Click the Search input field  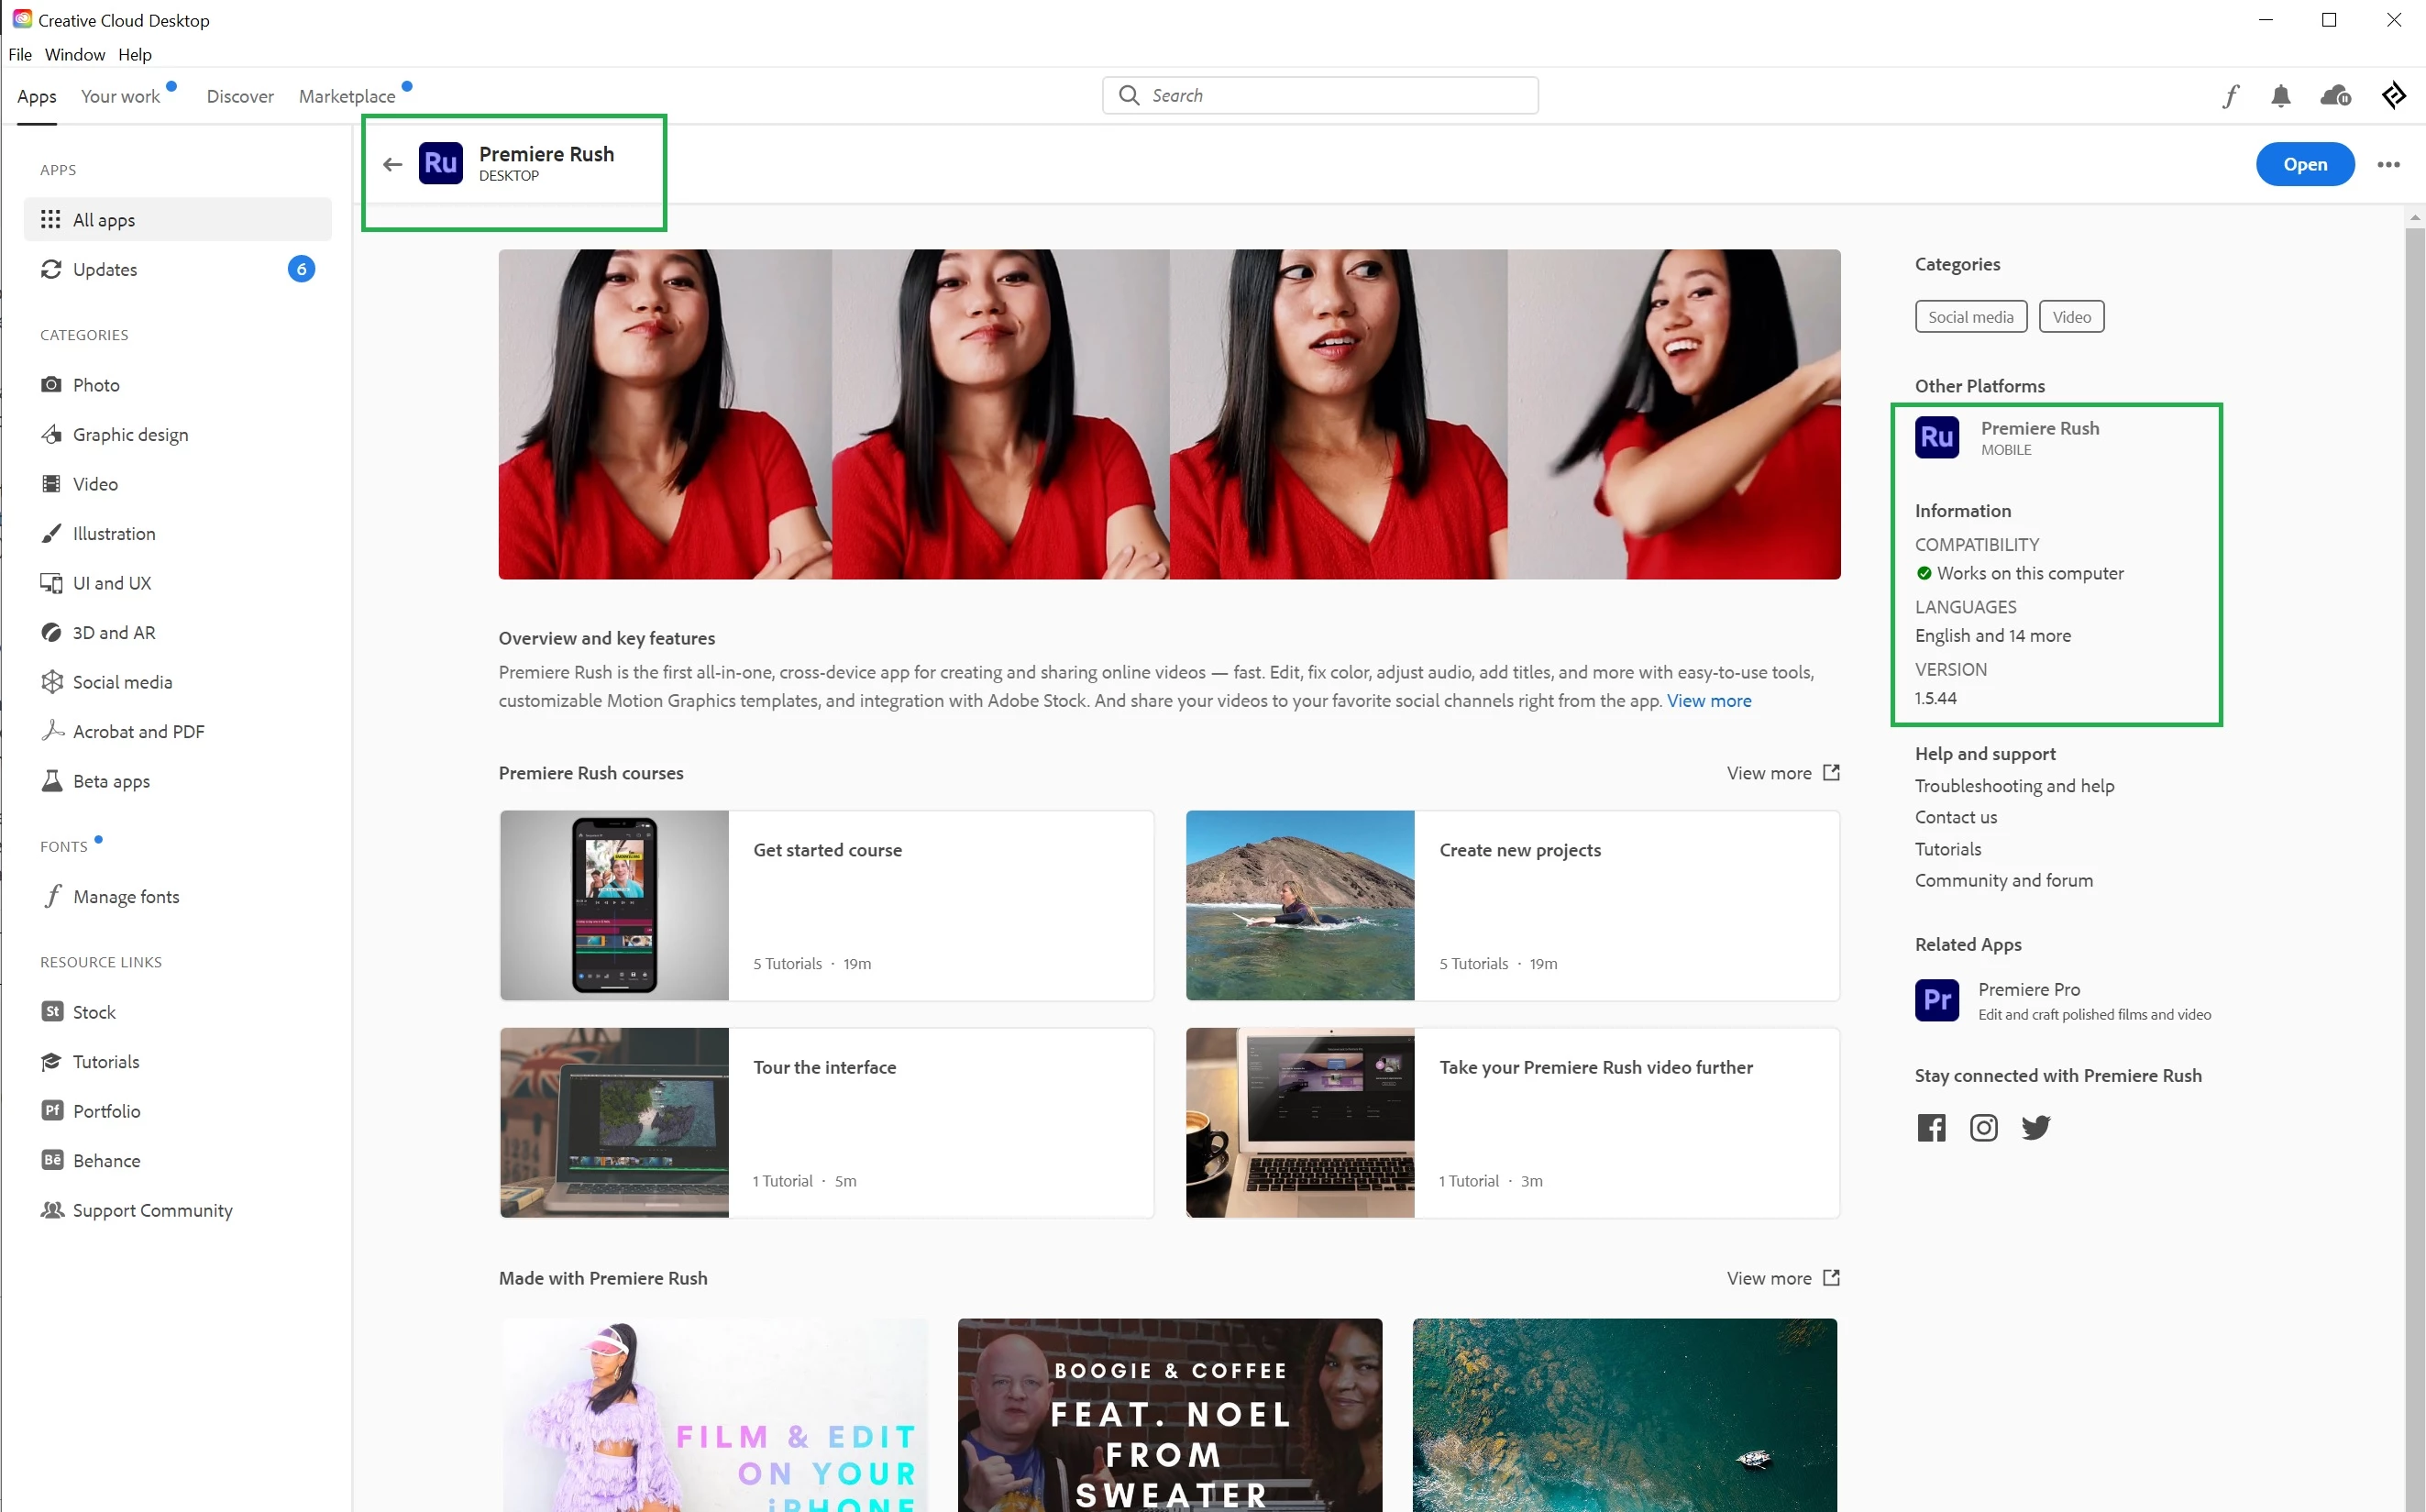pos(1320,96)
